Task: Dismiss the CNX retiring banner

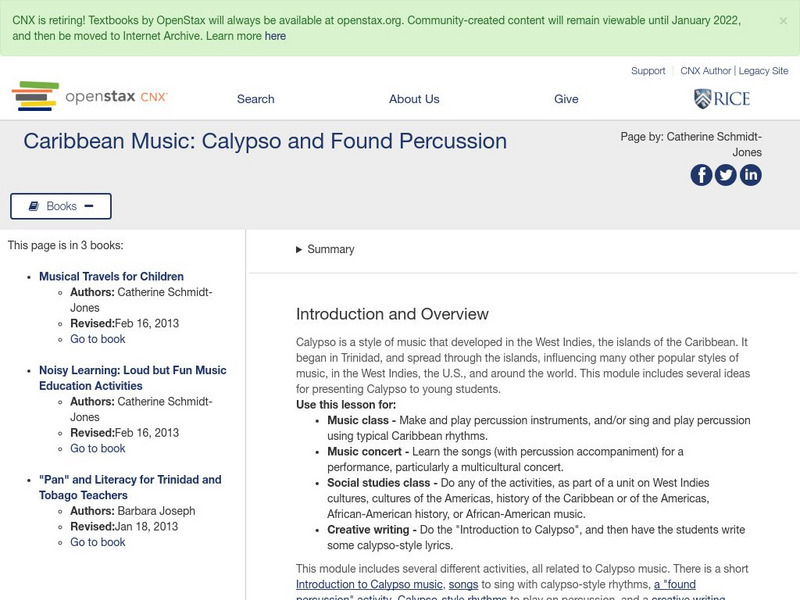Action: 782,20
